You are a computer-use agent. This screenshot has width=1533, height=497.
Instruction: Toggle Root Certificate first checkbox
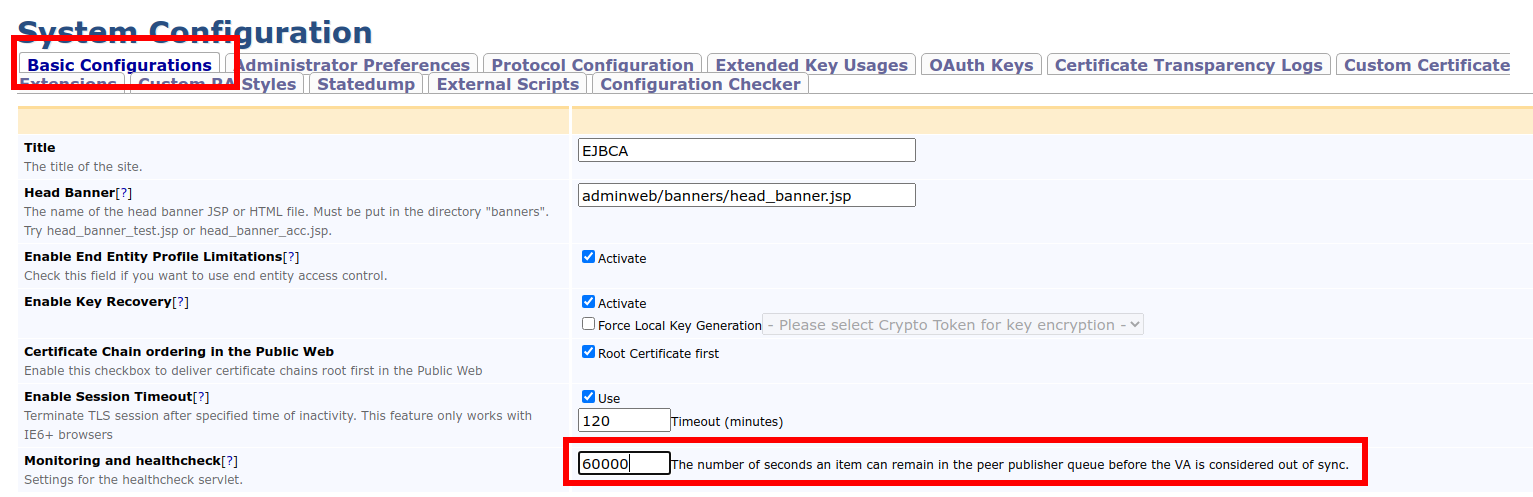[x=588, y=352]
